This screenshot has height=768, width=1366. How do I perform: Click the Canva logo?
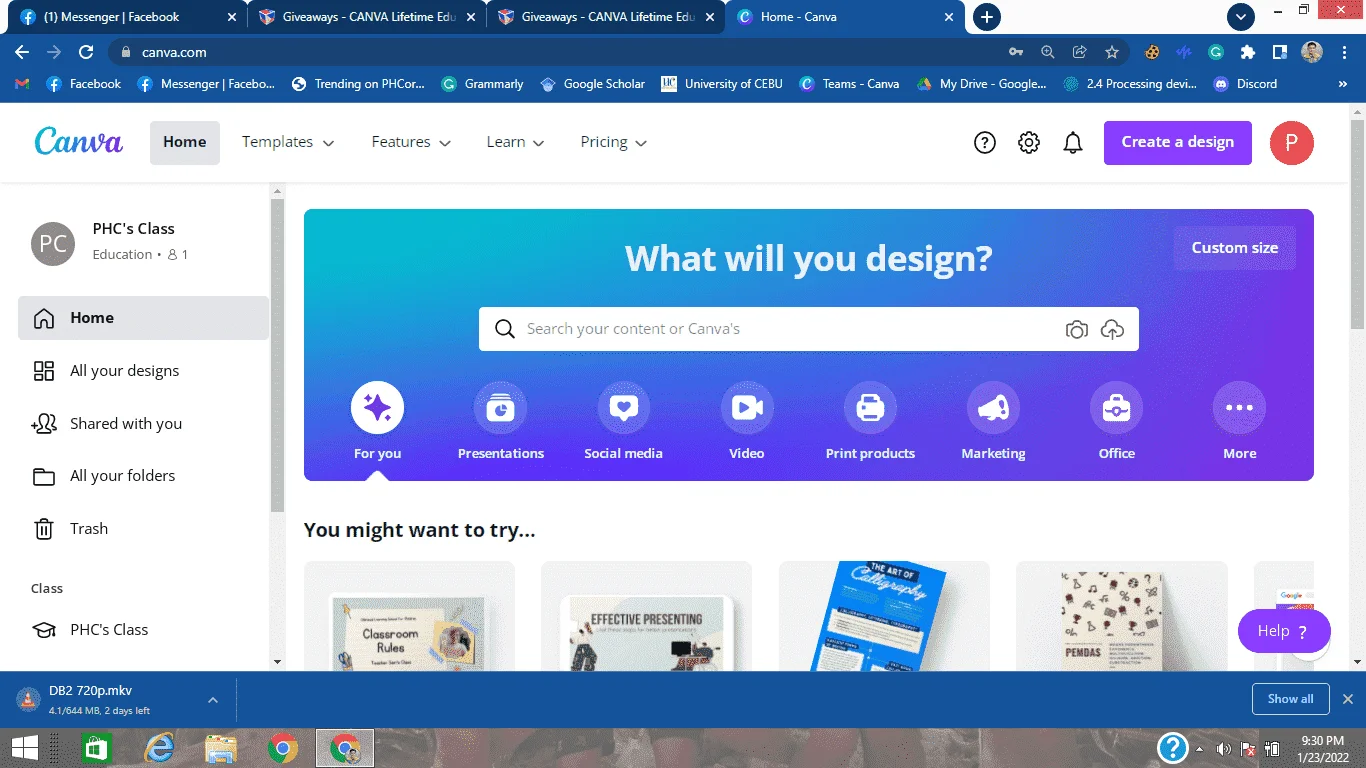(x=78, y=142)
